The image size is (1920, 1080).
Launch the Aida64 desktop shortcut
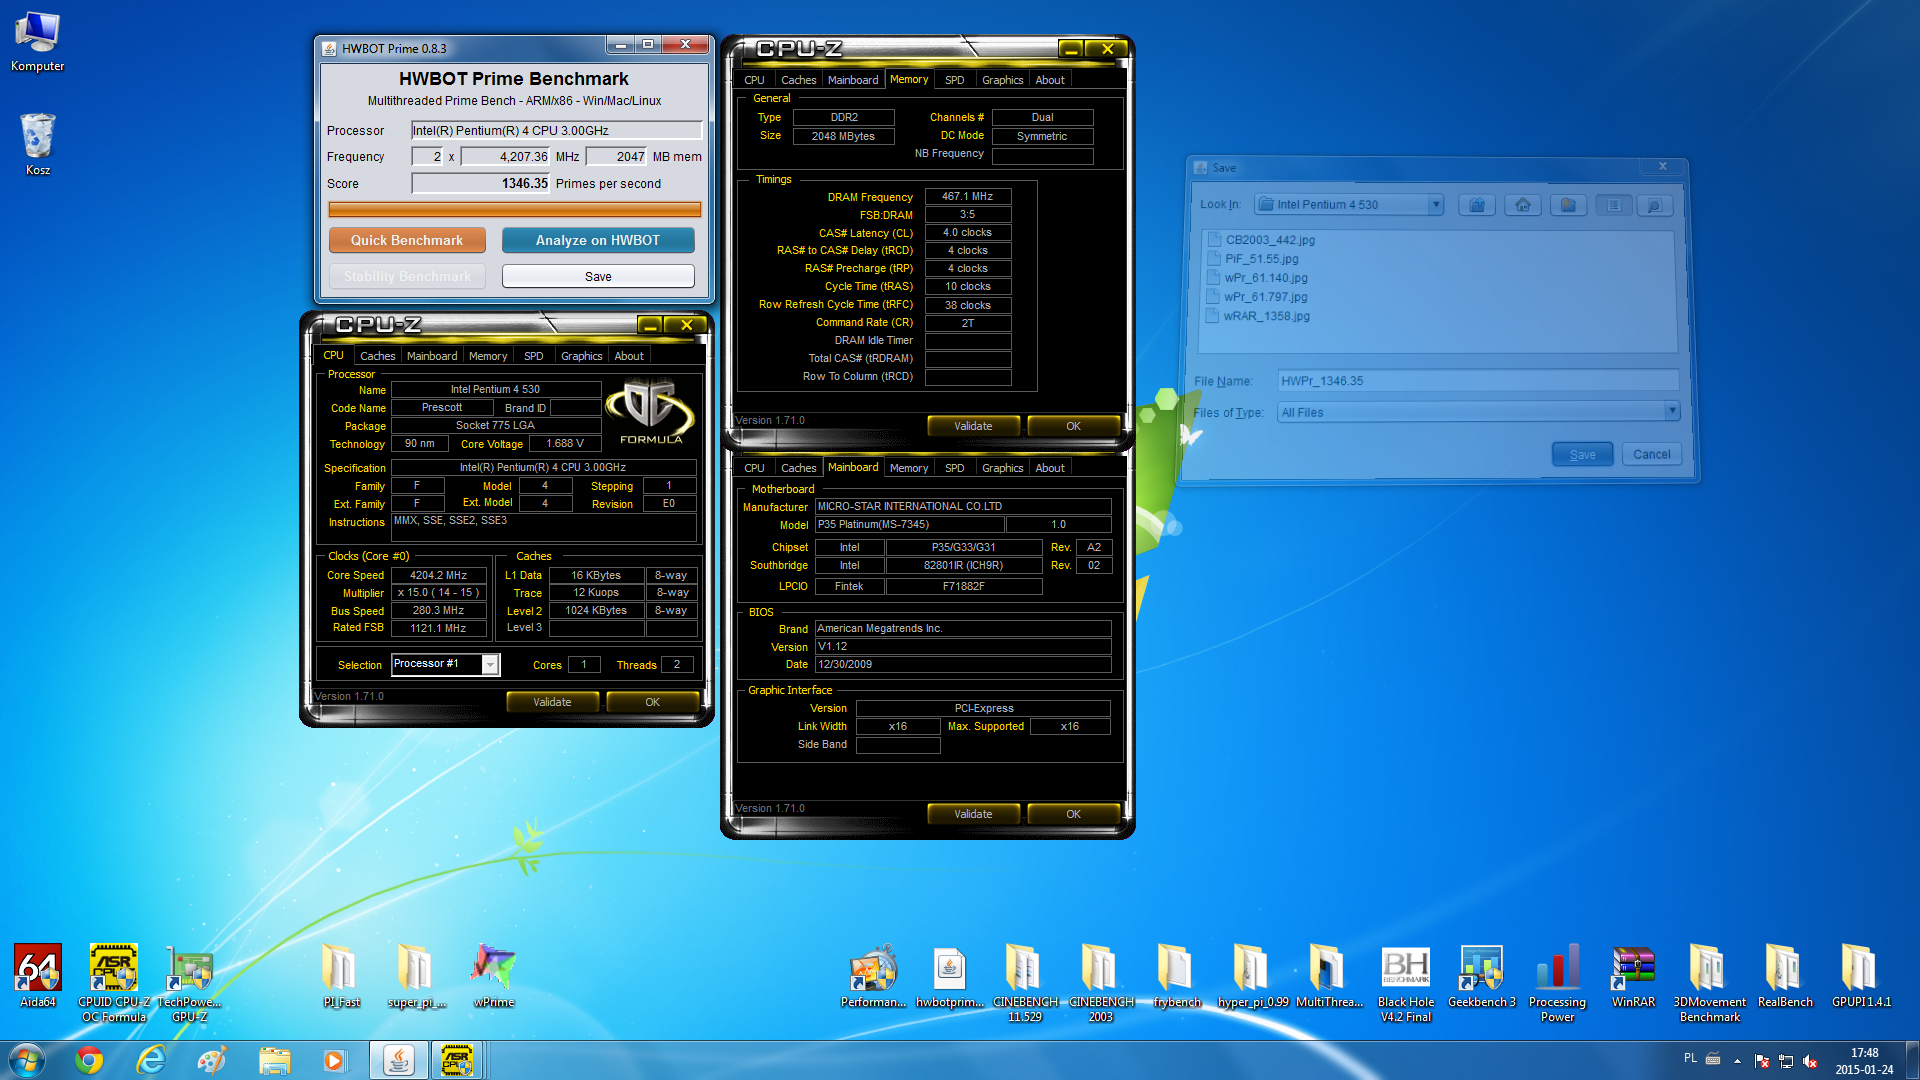(38, 976)
